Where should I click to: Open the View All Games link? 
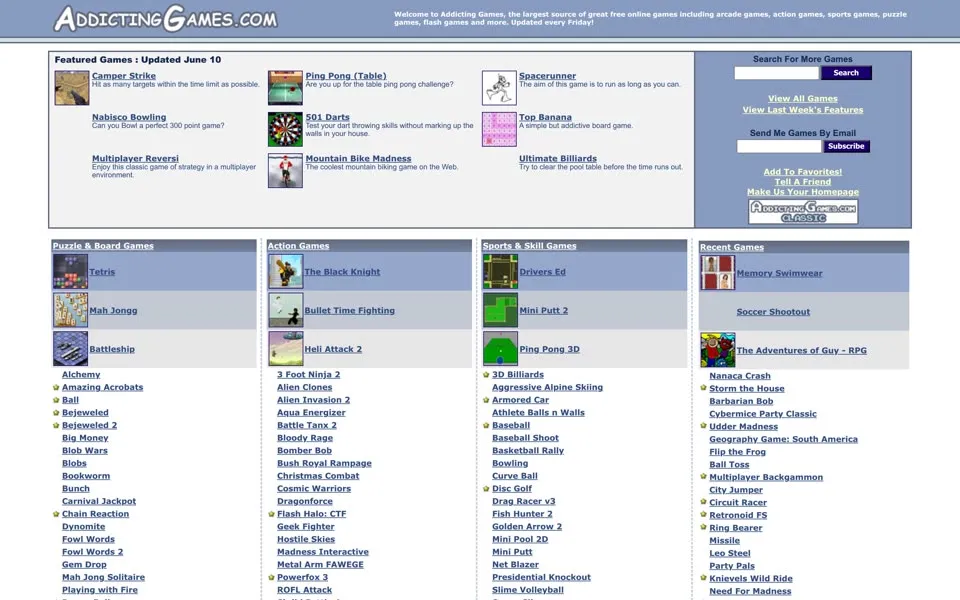pyautogui.click(x=803, y=99)
